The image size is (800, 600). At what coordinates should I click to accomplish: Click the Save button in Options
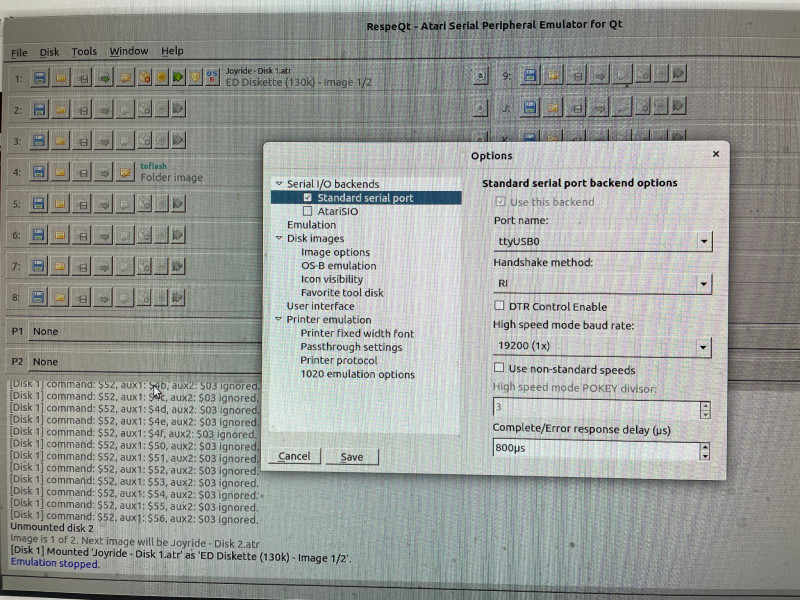(351, 456)
